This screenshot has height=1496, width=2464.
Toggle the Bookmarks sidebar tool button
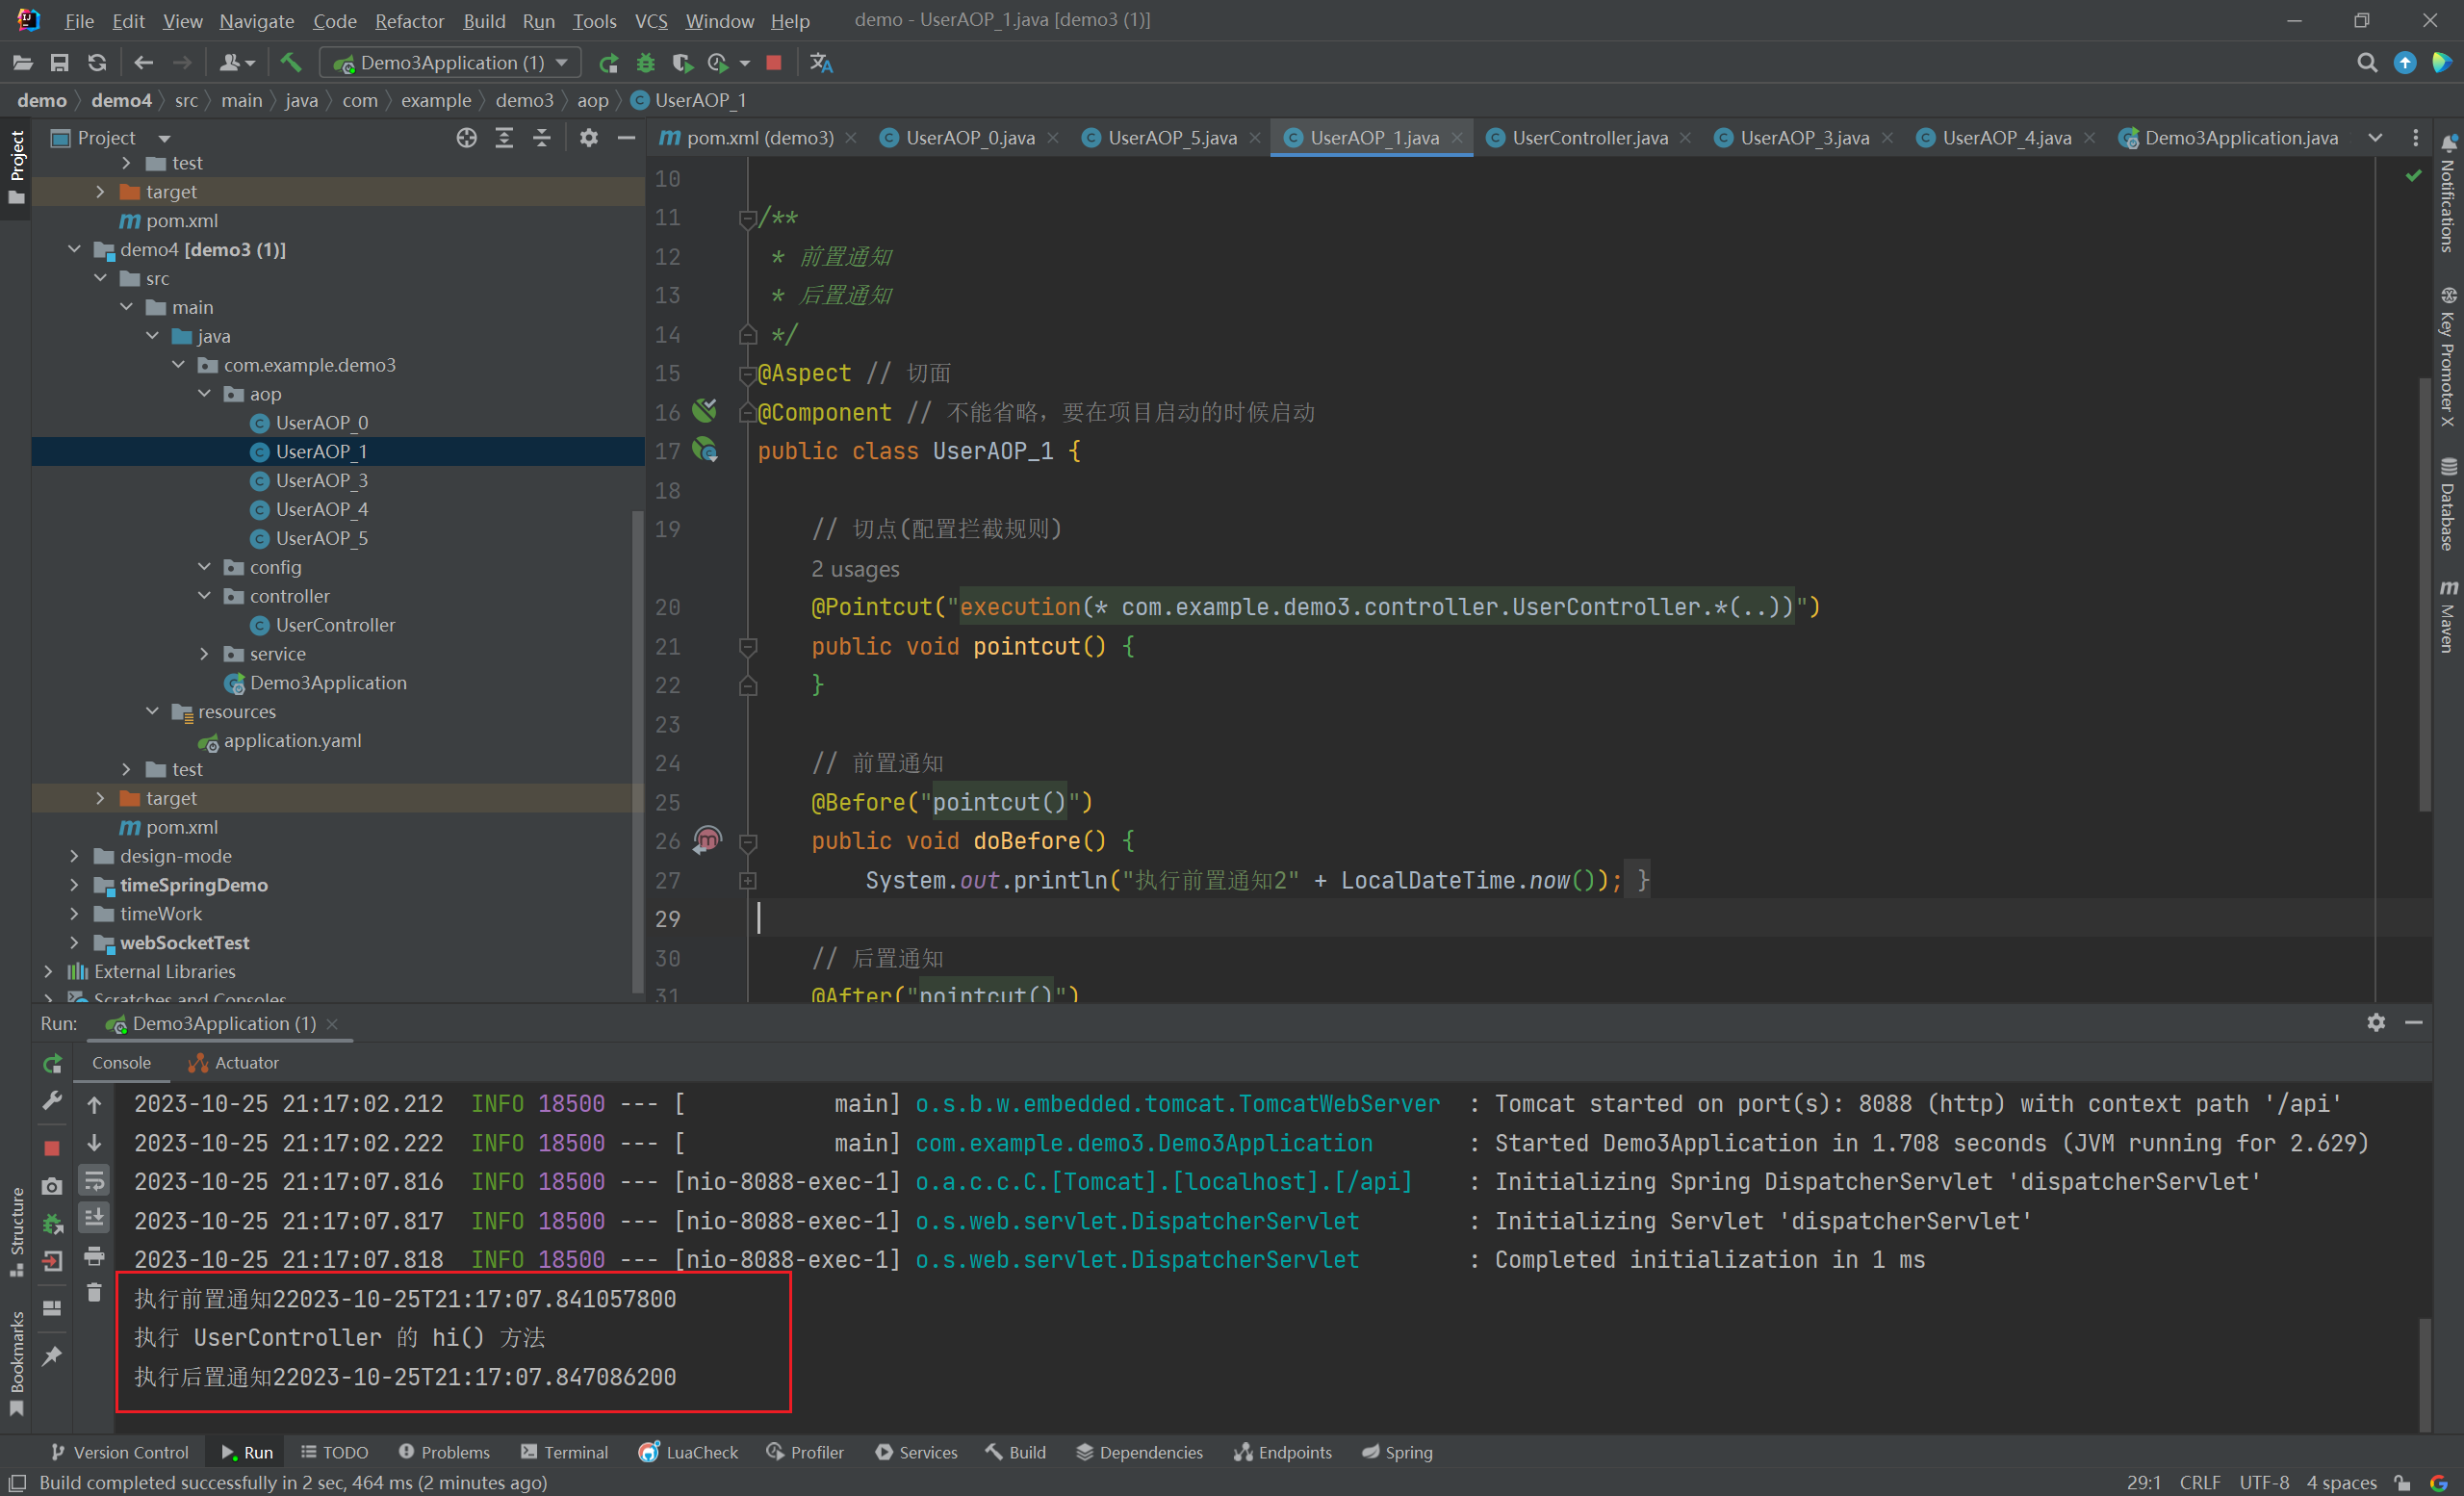pos(16,1362)
